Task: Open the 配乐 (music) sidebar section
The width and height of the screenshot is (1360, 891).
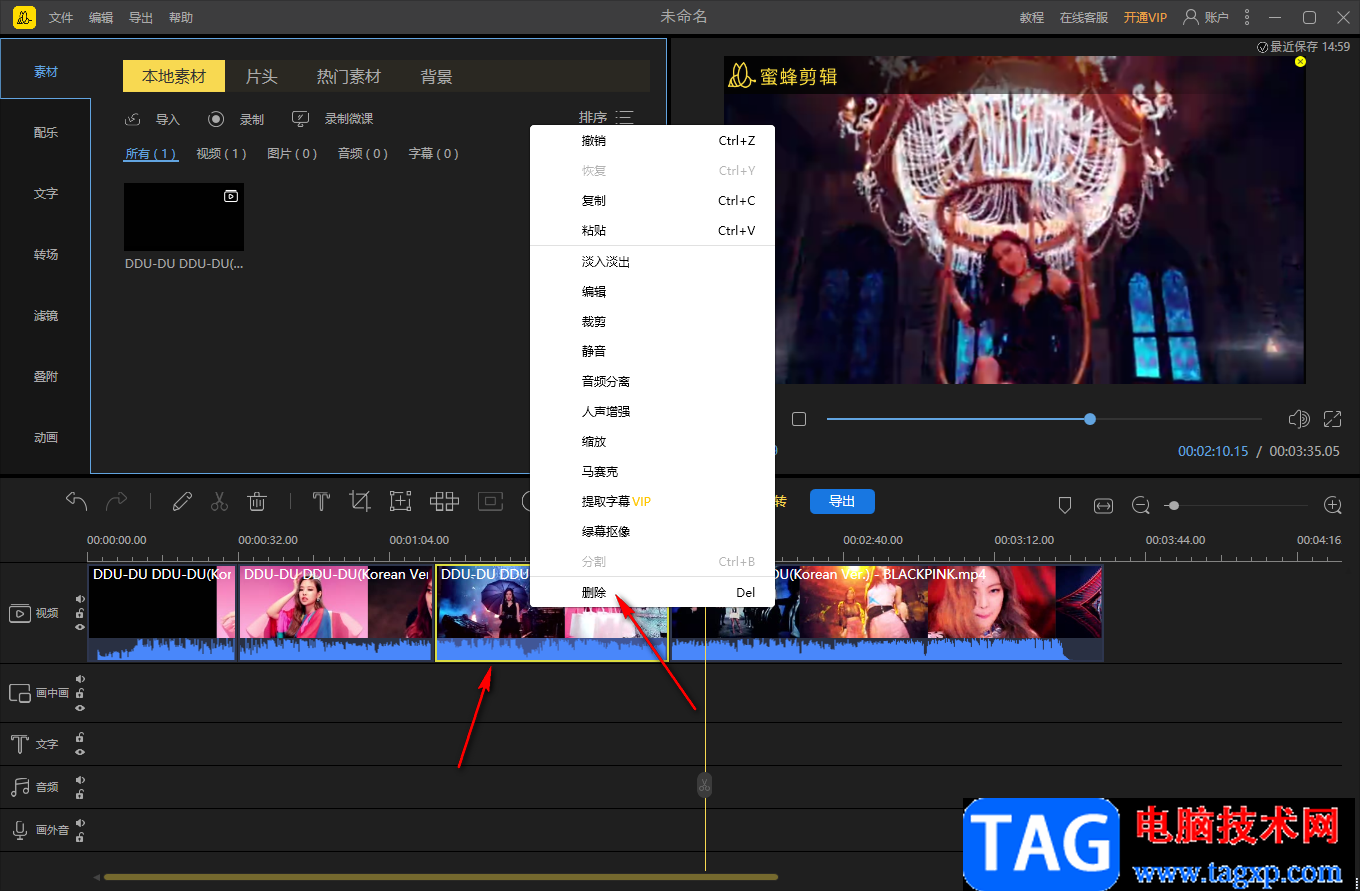Action: [x=46, y=133]
